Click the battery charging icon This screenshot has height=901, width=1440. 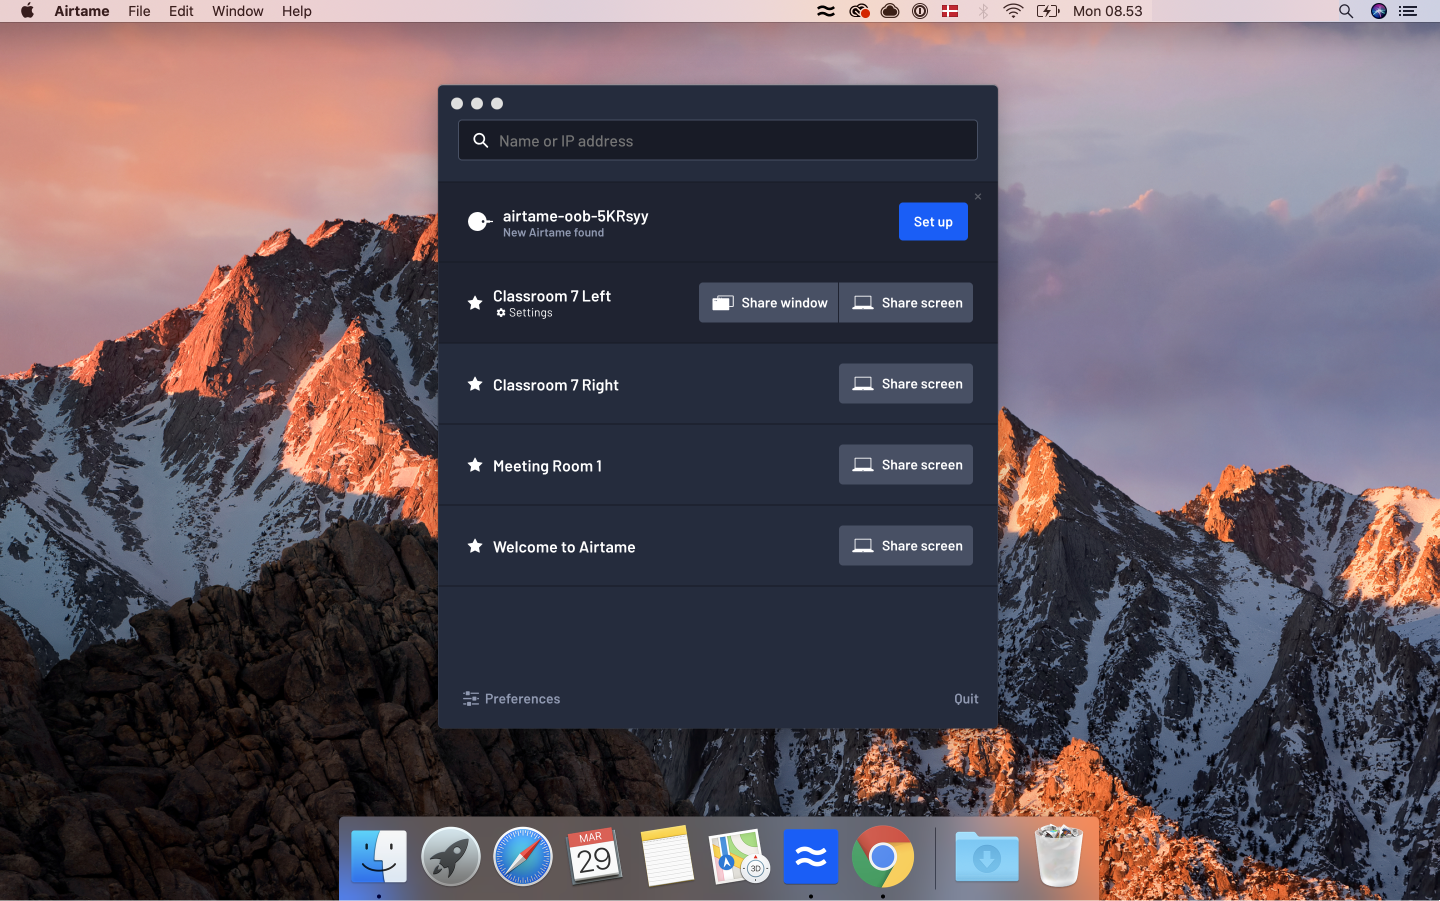(1048, 11)
